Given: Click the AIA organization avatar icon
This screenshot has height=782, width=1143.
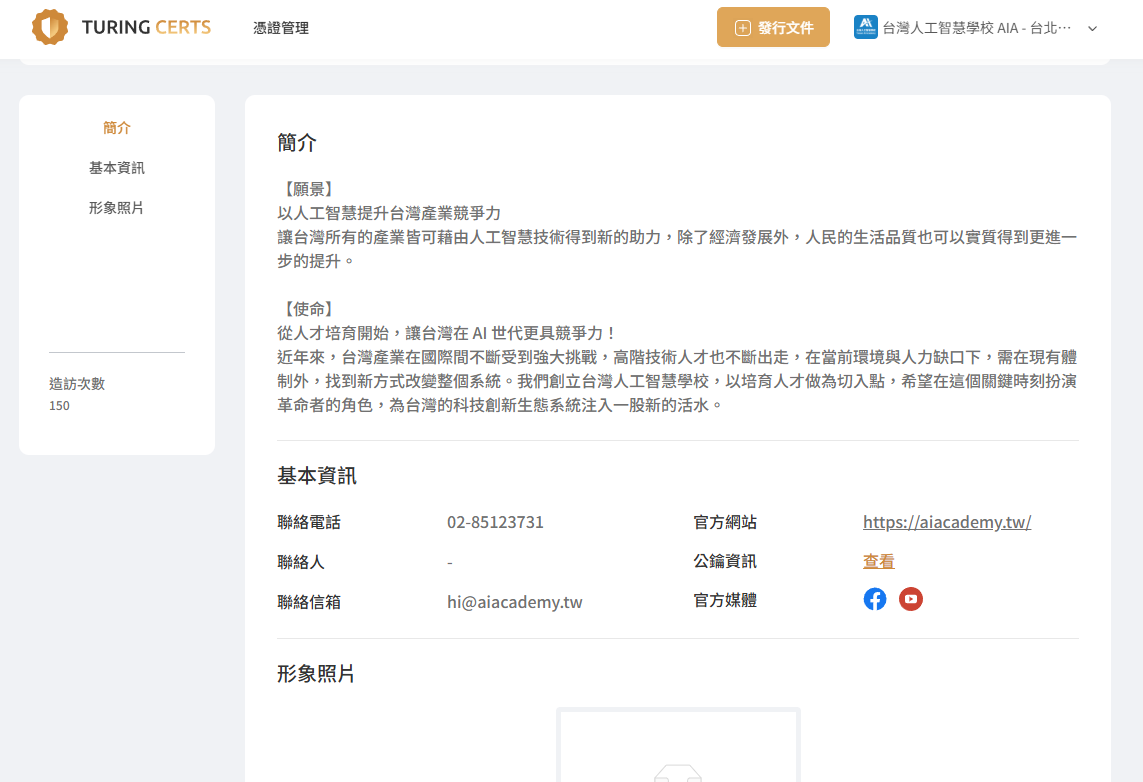Looking at the screenshot, I should (x=865, y=28).
